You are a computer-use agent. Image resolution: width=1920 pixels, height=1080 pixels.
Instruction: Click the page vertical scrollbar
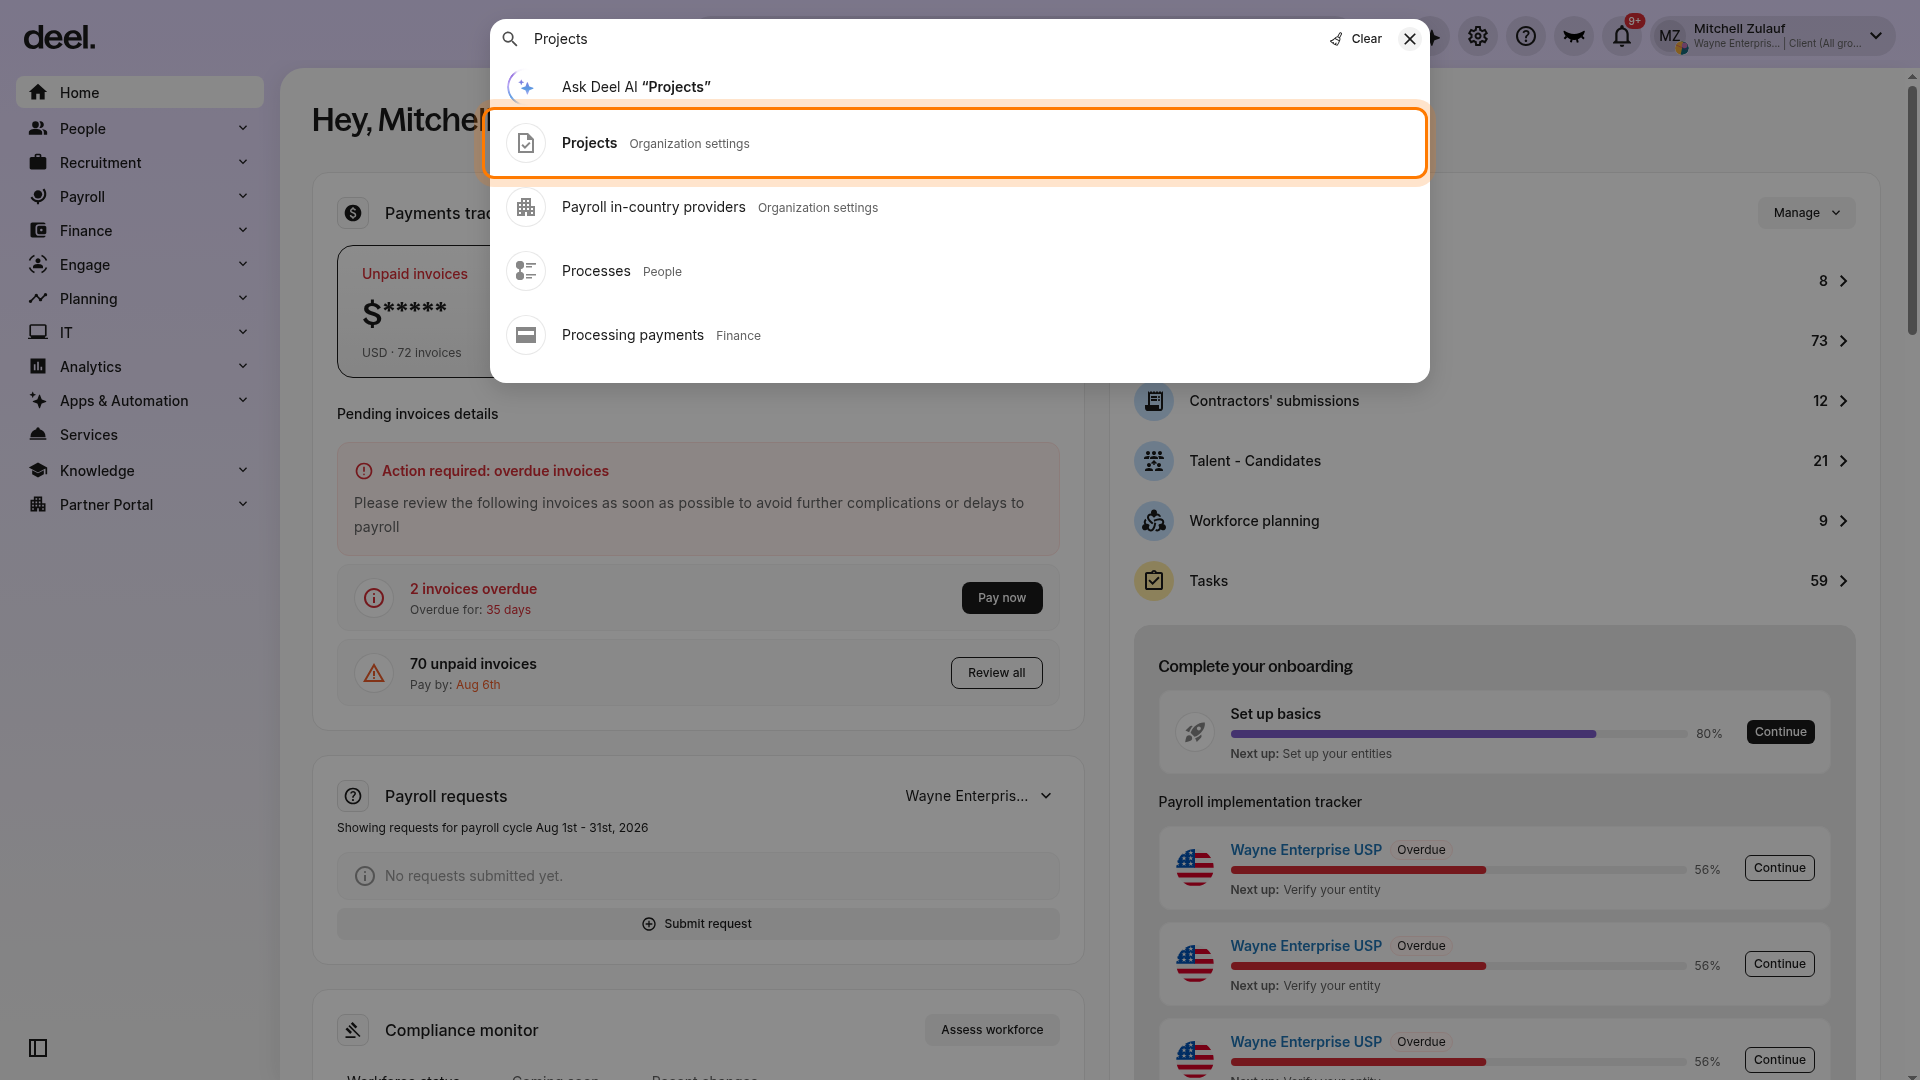click(1912, 210)
